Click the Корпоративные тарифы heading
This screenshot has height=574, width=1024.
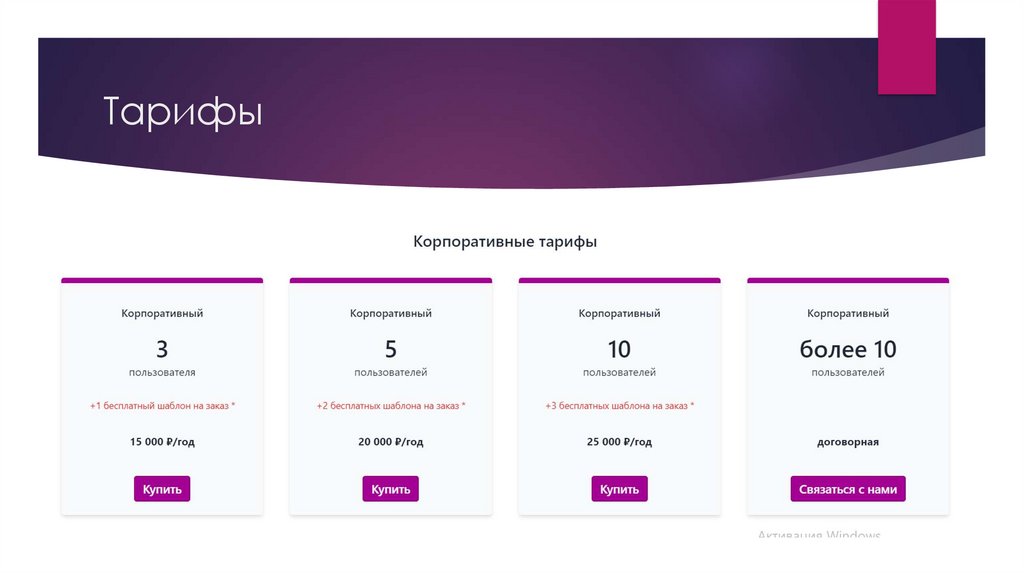pos(505,242)
